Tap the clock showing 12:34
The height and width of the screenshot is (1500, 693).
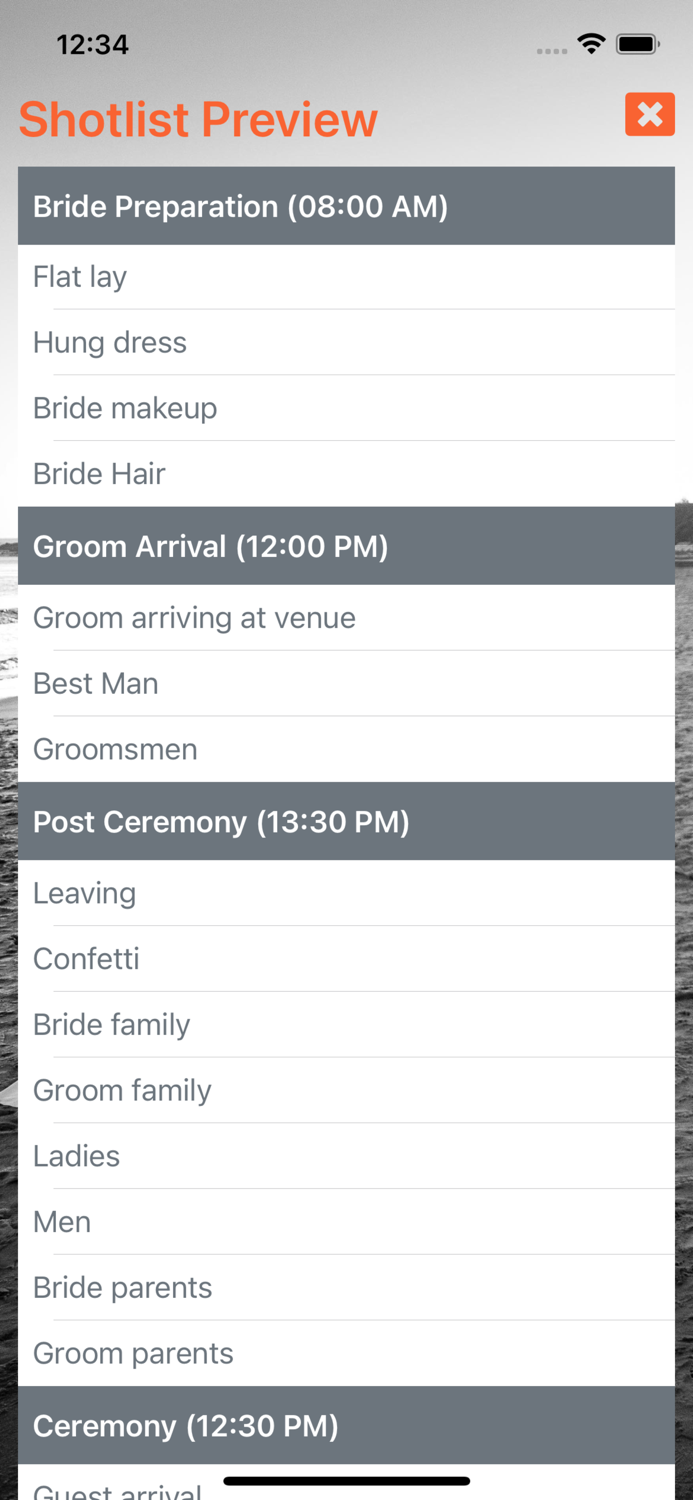[x=93, y=44]
